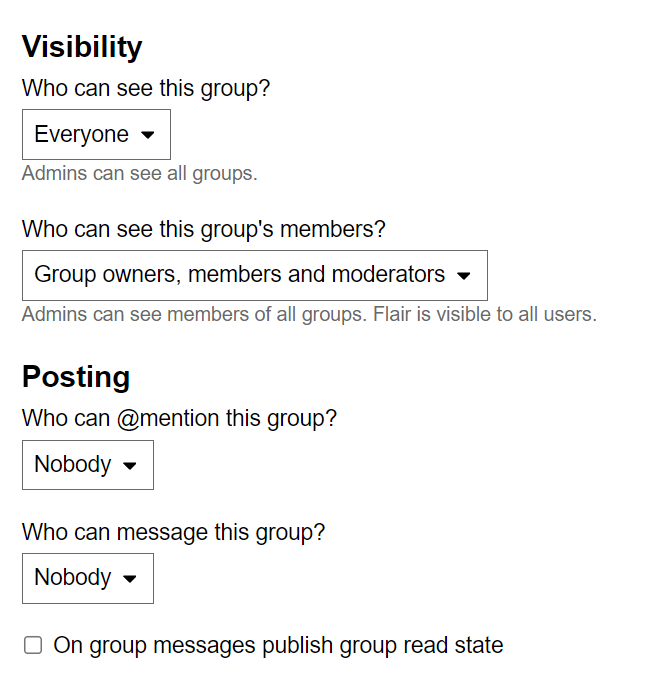Expand the "Who can message this group?" dropdown
645x675 pixels.
(87, 578)
